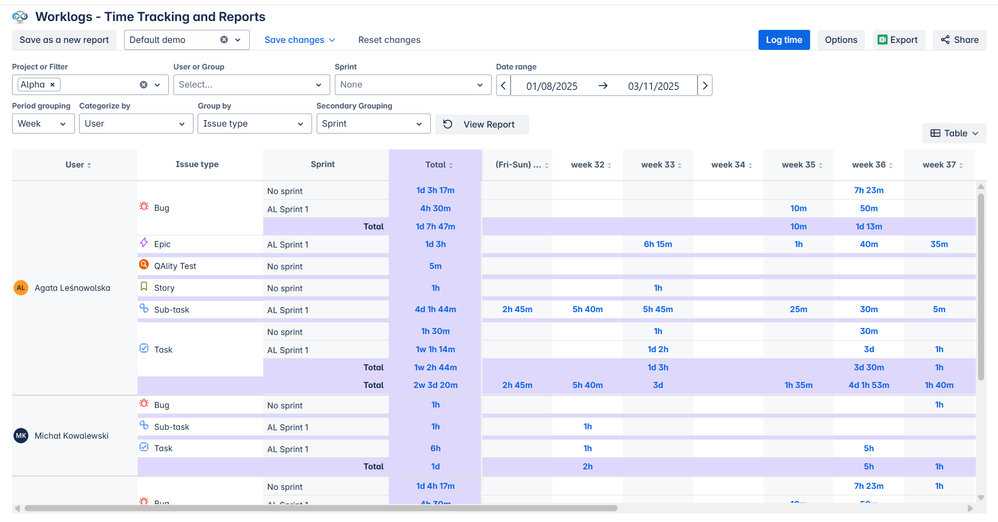Screen dimensions: 998x522
Task: Go to the previous date range
Action: tap(503, 86)
